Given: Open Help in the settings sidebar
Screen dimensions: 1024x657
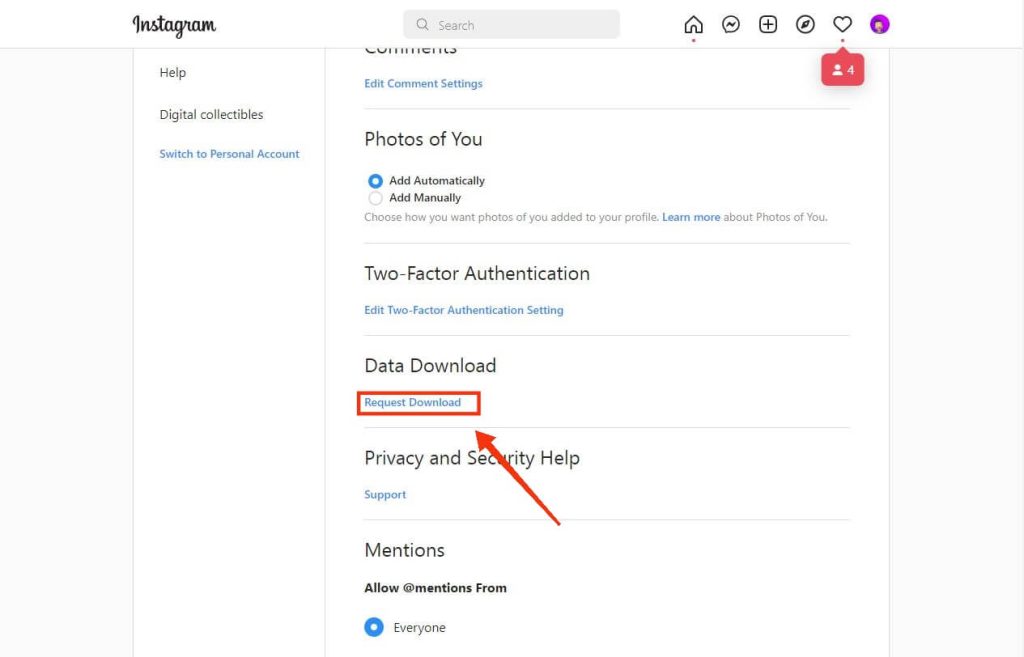Looking at the screenshot, I should pyautogui.click(x=173, y=72).
